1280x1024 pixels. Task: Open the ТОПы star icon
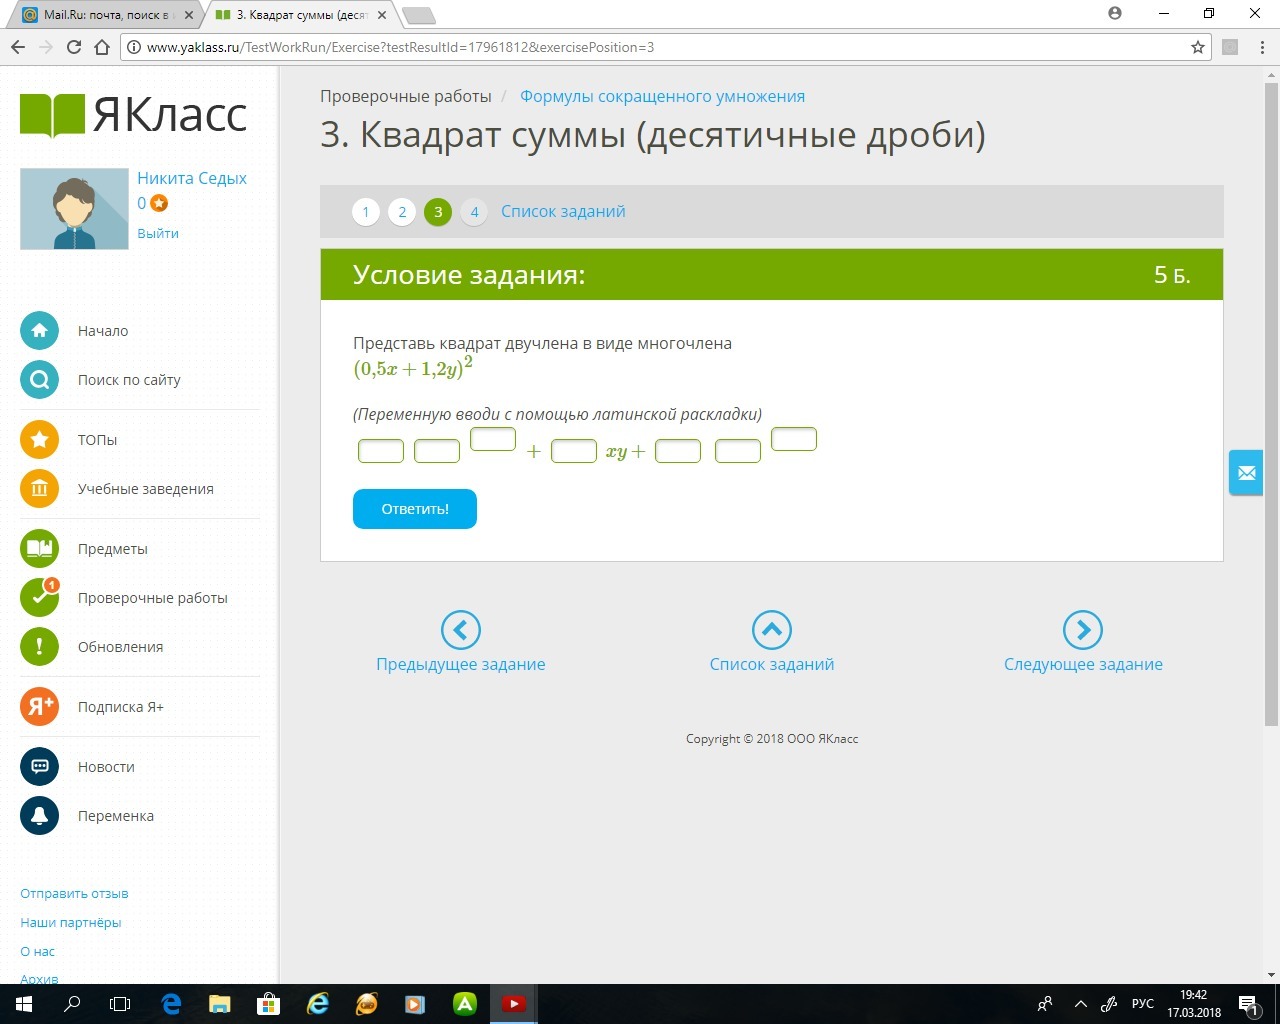[x=39, y=440]
